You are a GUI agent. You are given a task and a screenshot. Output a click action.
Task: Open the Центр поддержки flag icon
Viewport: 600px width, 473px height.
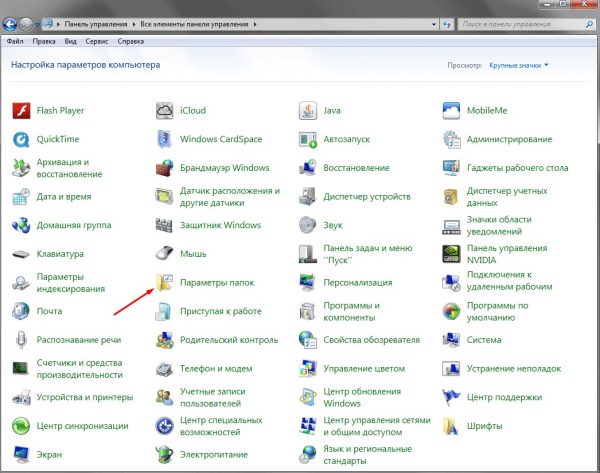pos(452,397)
